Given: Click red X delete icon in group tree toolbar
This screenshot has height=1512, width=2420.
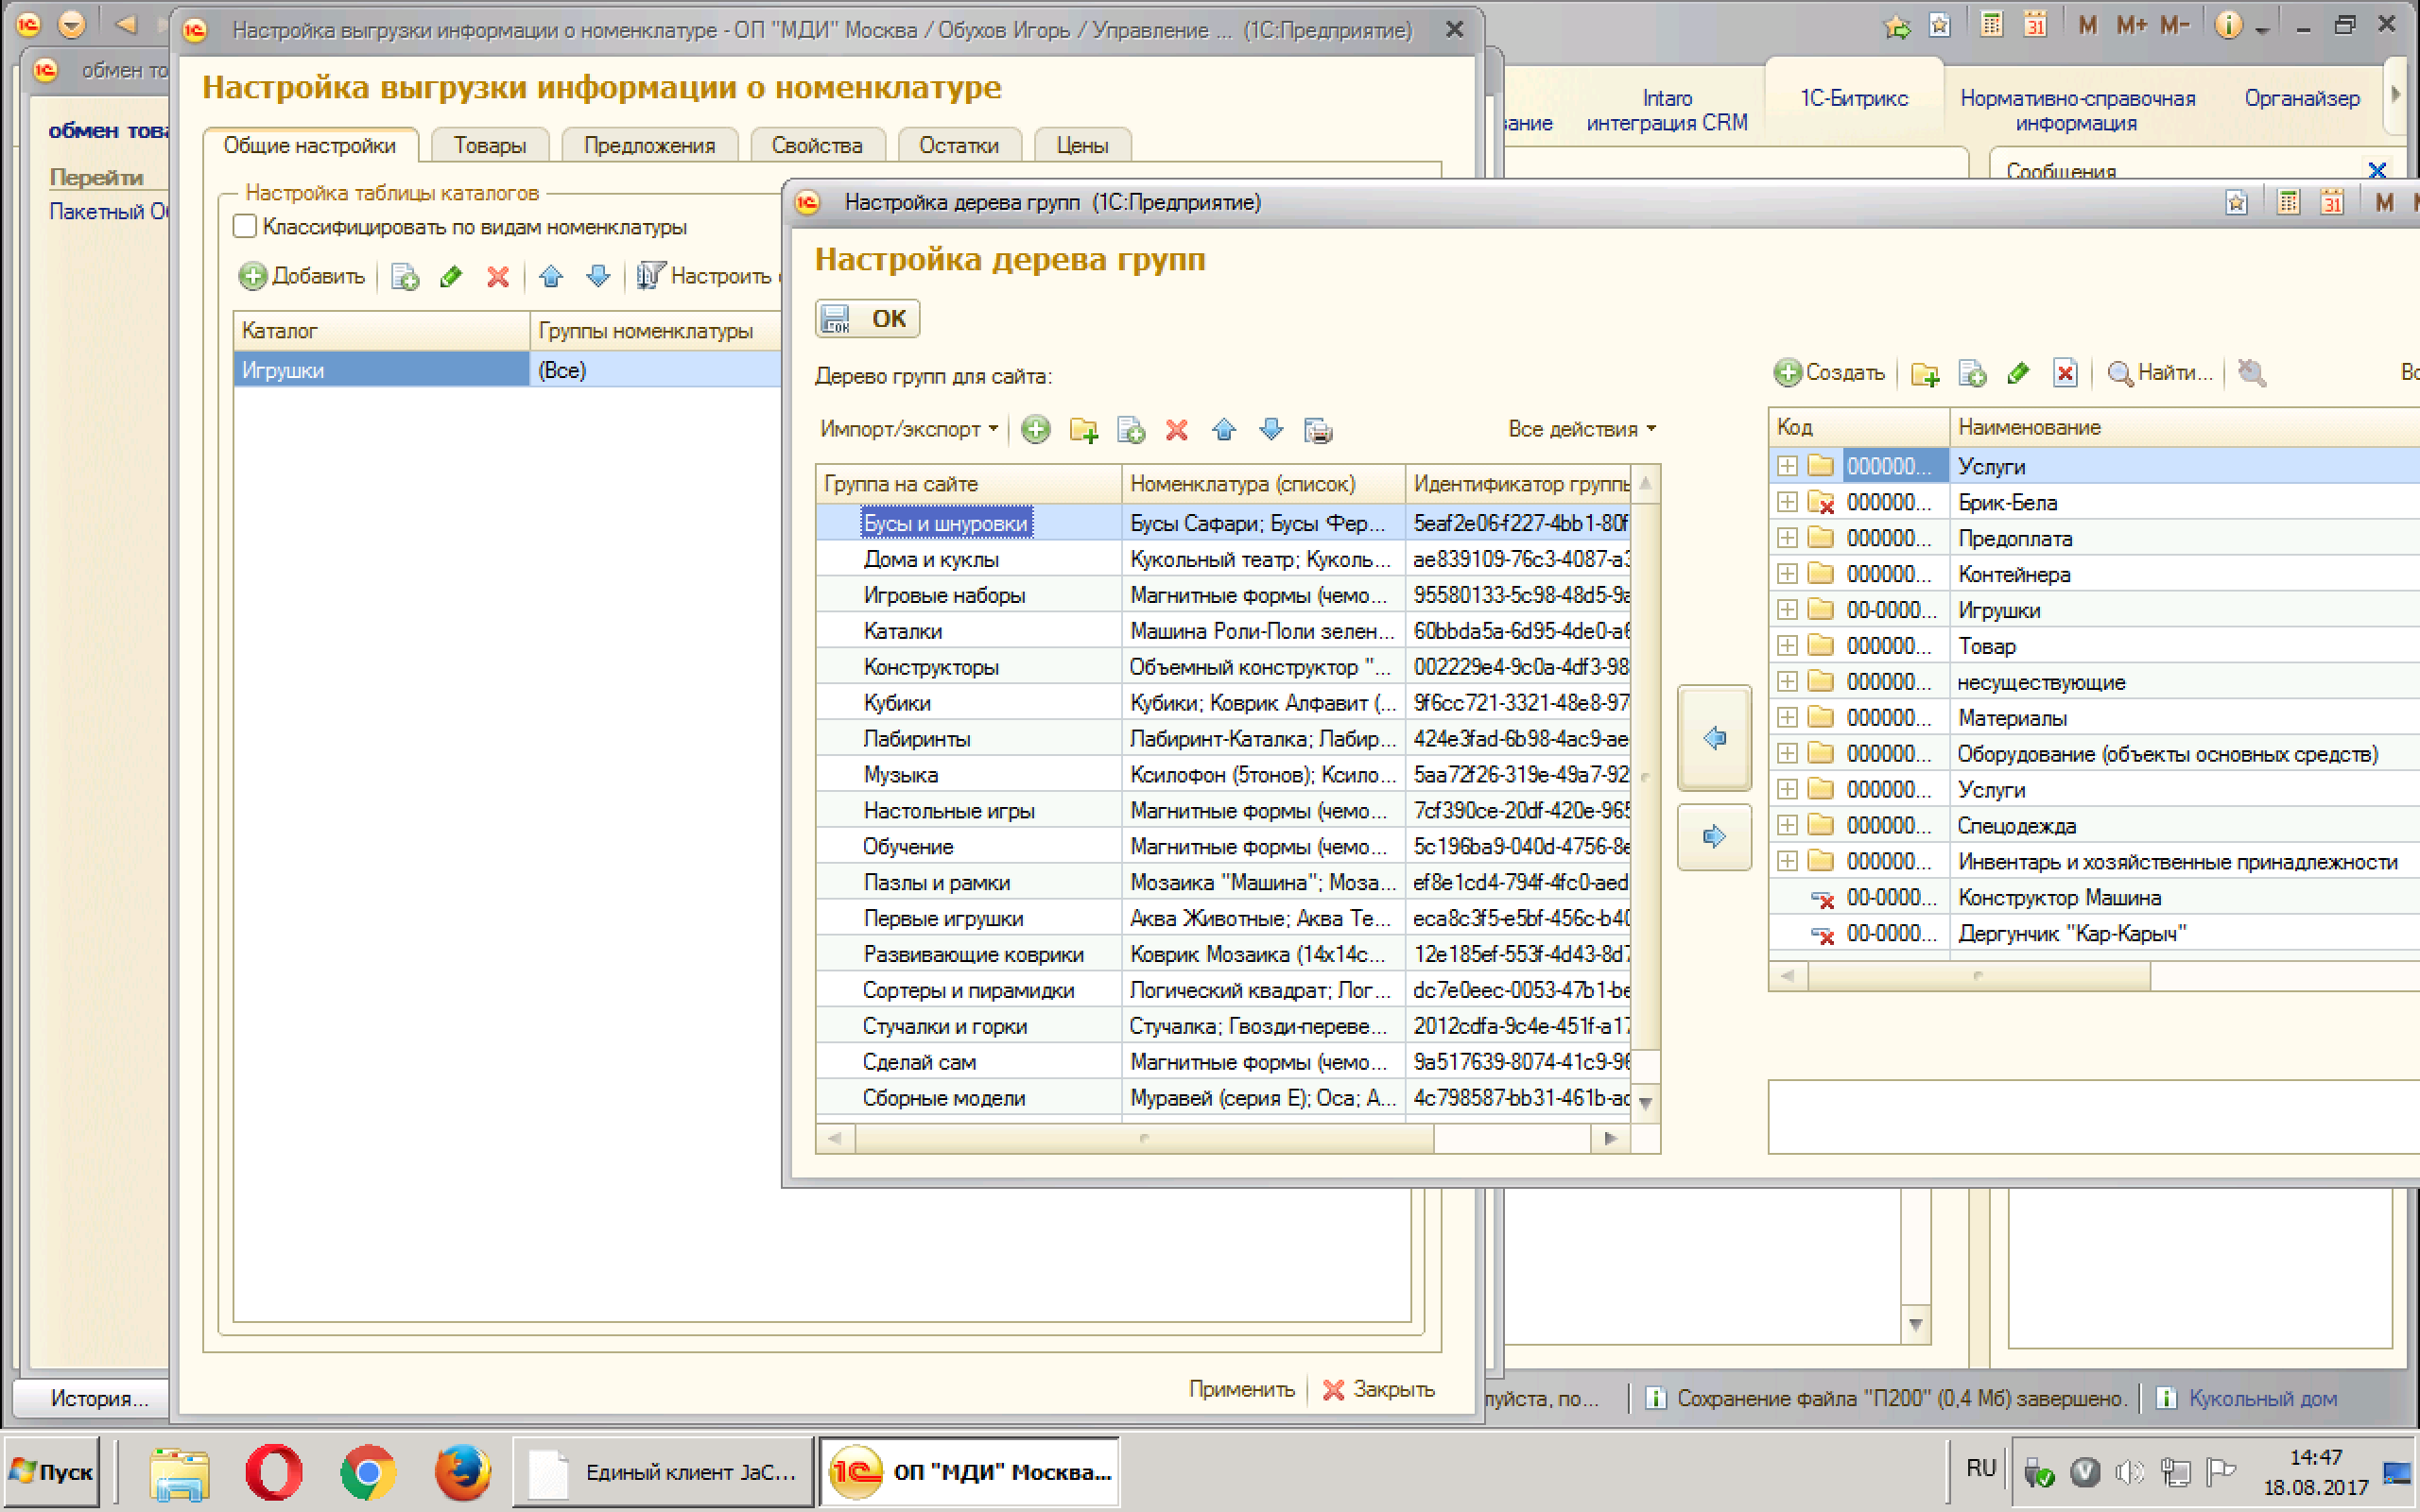Looking at the screenshot, I should pos(1176,430).
